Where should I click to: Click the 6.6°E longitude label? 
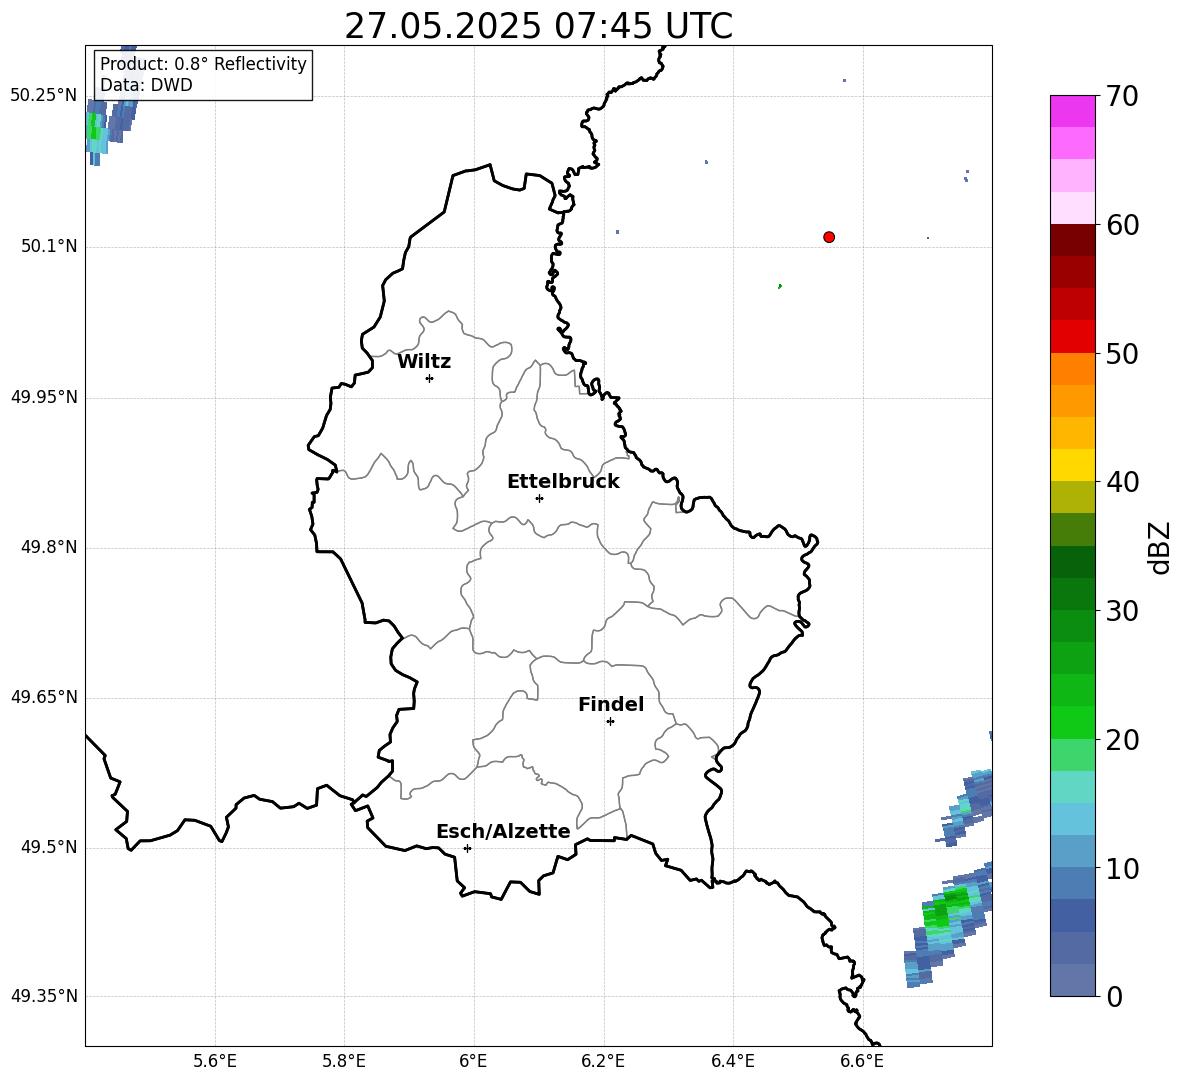point(862,1061)
